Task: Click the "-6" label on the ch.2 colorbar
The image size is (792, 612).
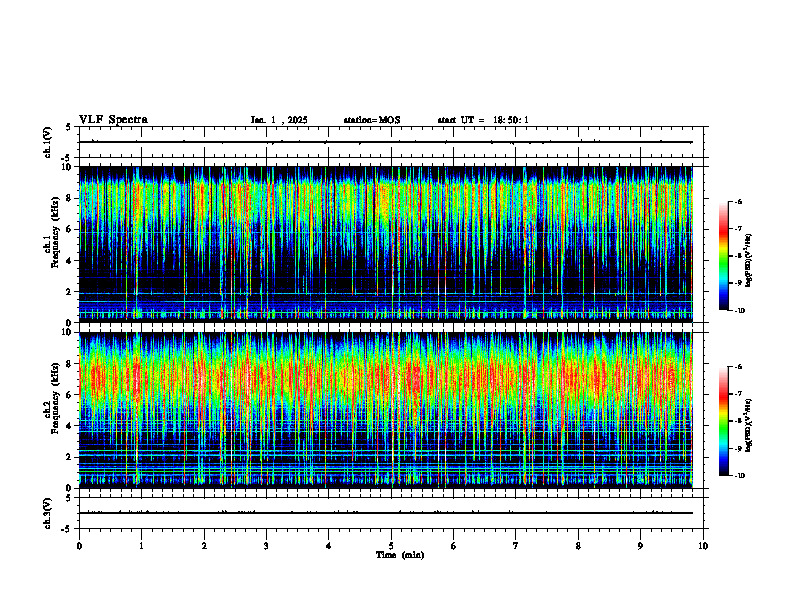Action: [738, 367]
